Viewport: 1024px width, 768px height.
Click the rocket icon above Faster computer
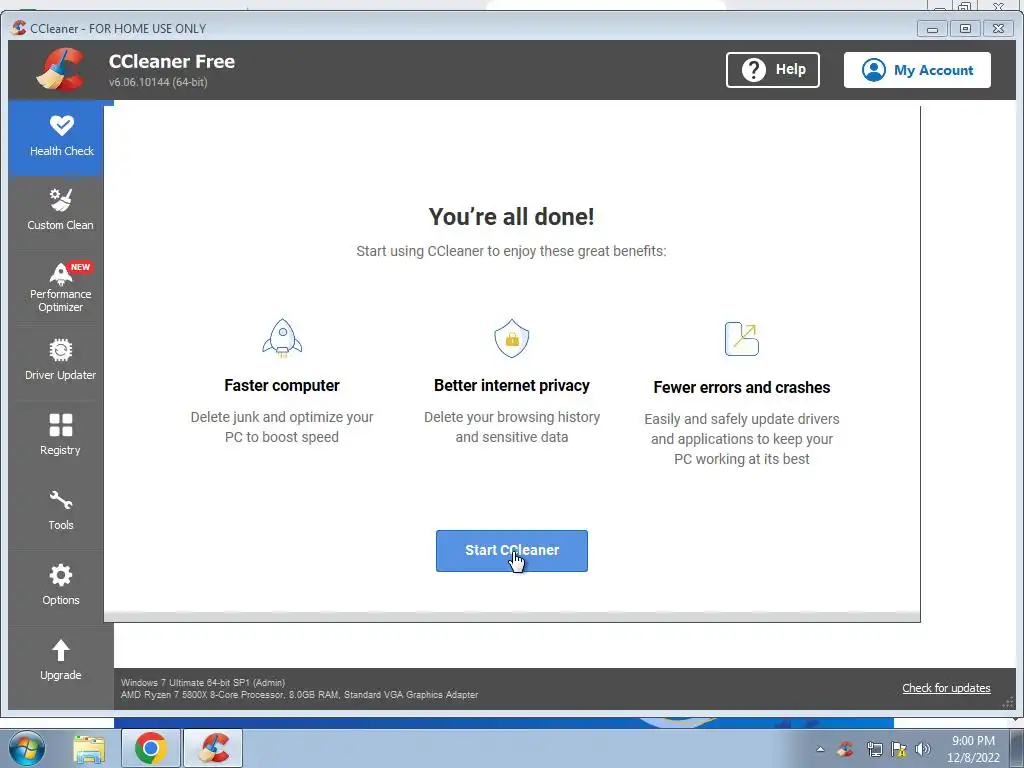pos(282,338)
